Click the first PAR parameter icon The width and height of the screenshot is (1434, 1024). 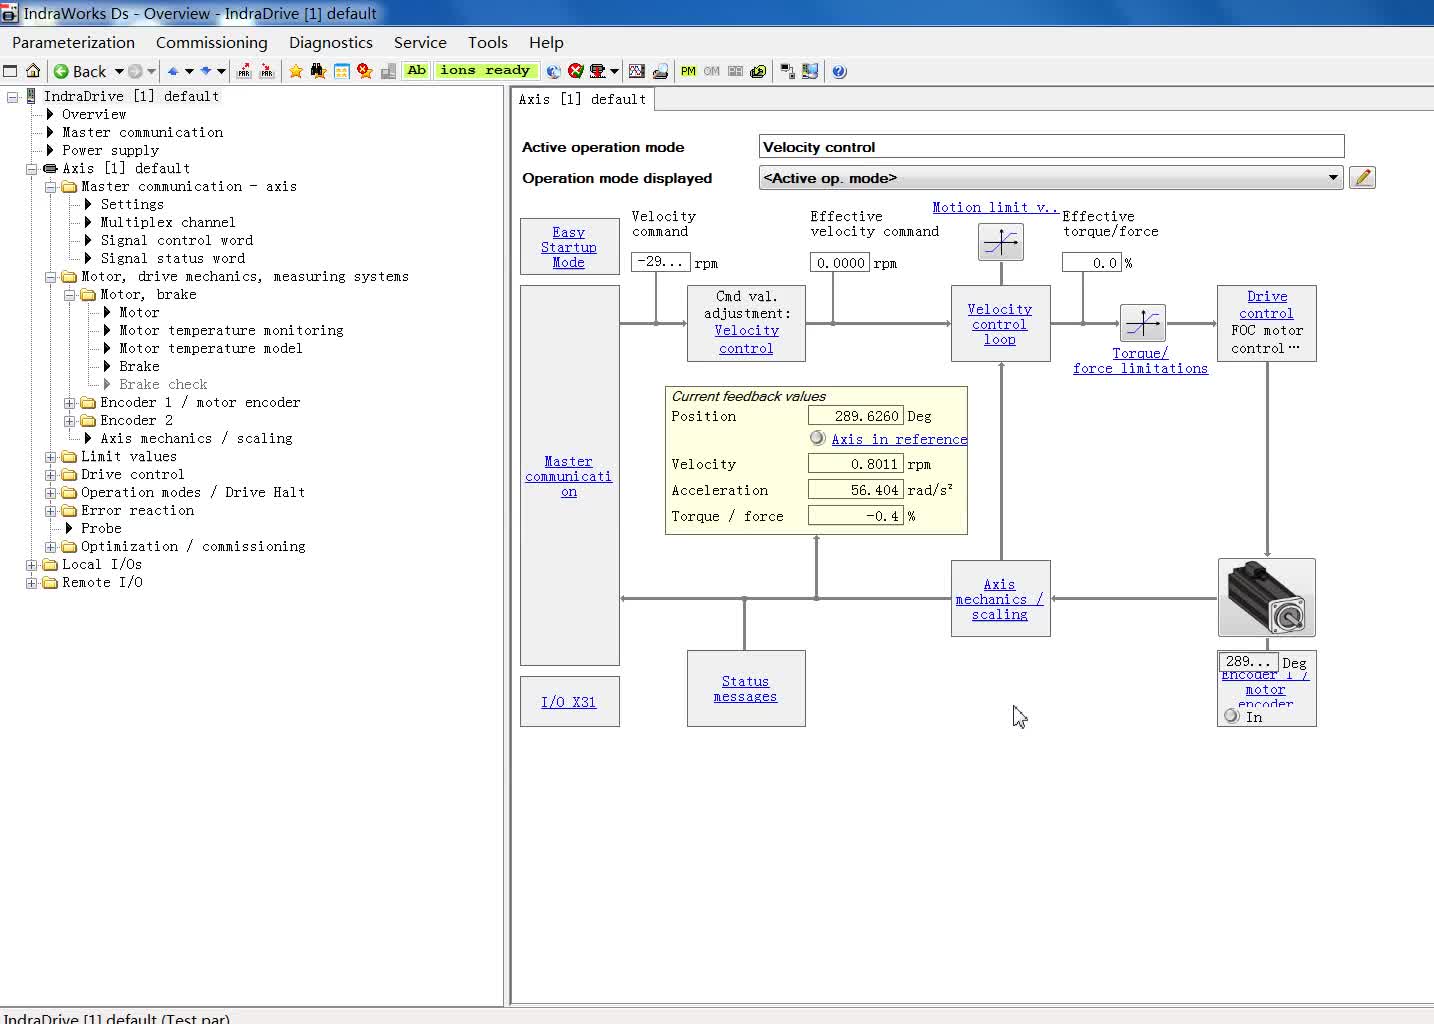pos(244,71)
